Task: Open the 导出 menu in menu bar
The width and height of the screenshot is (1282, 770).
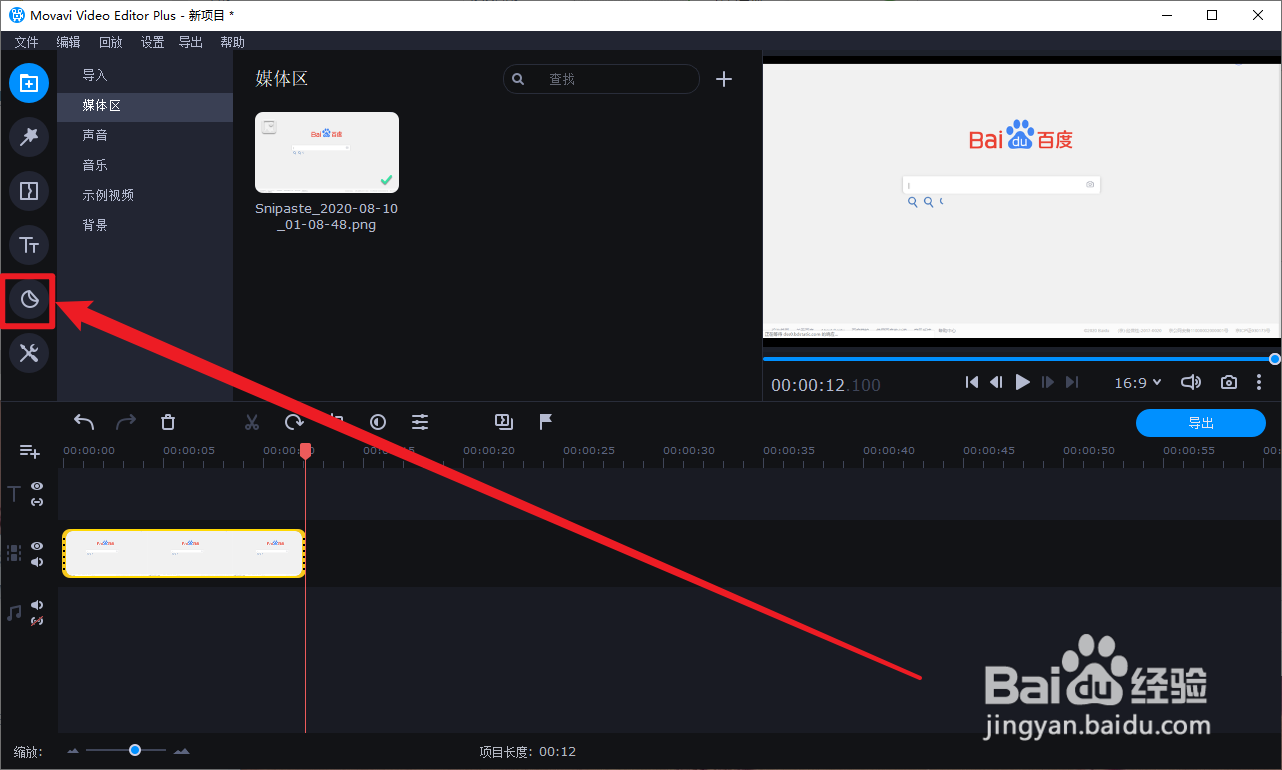Action: [x=190, y=42]
